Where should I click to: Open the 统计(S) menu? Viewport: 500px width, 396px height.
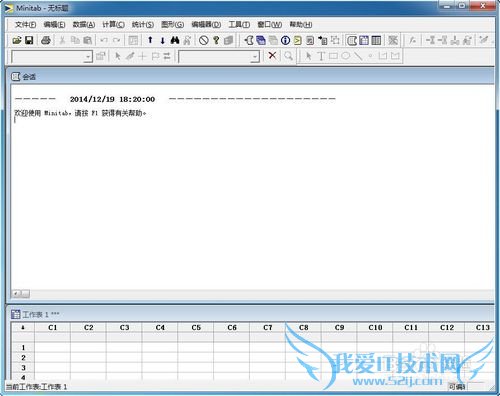tap(143, 24)
